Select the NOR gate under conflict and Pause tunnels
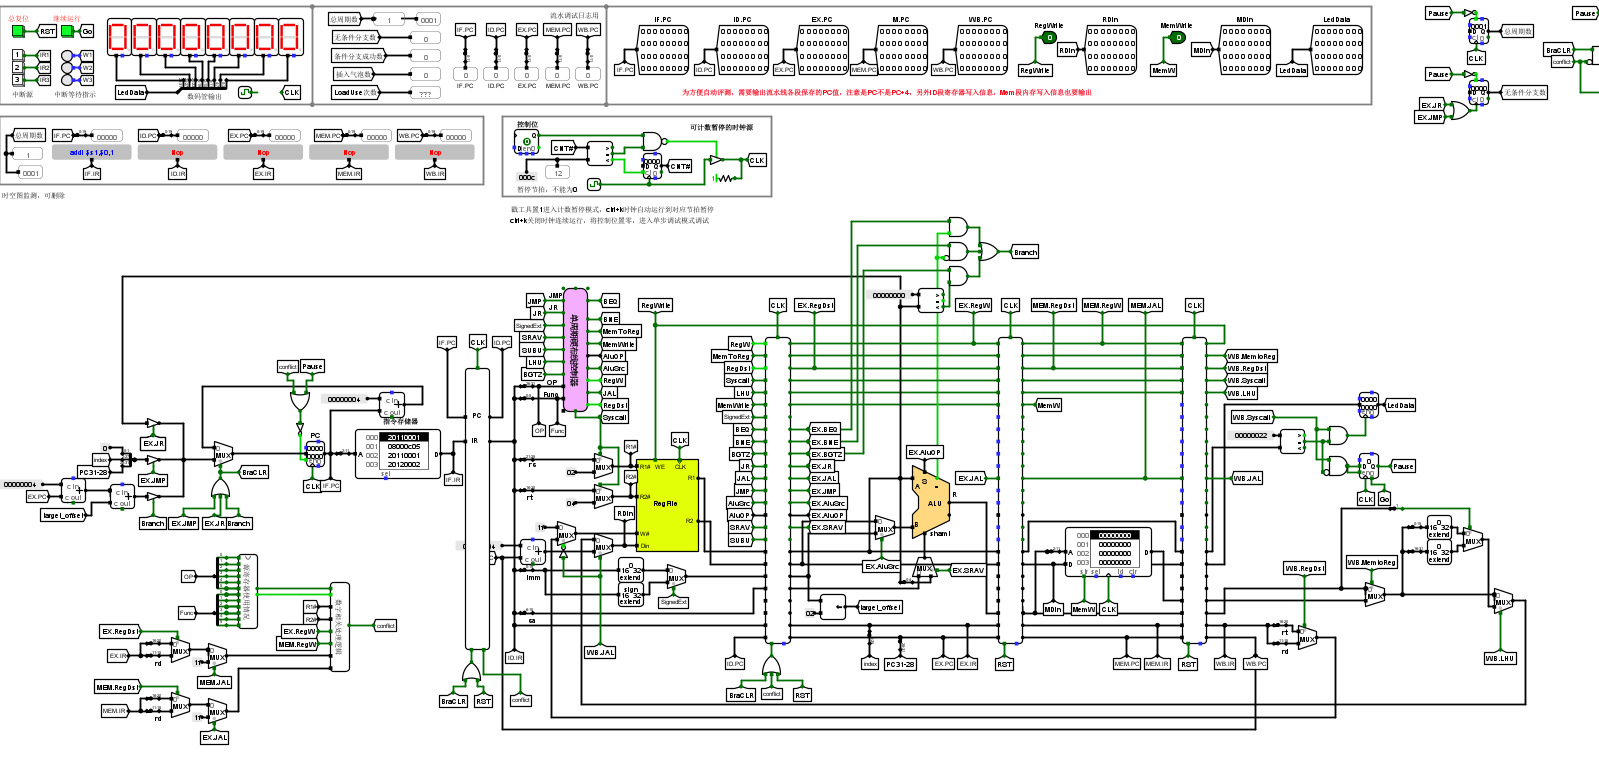 [299, 401]
